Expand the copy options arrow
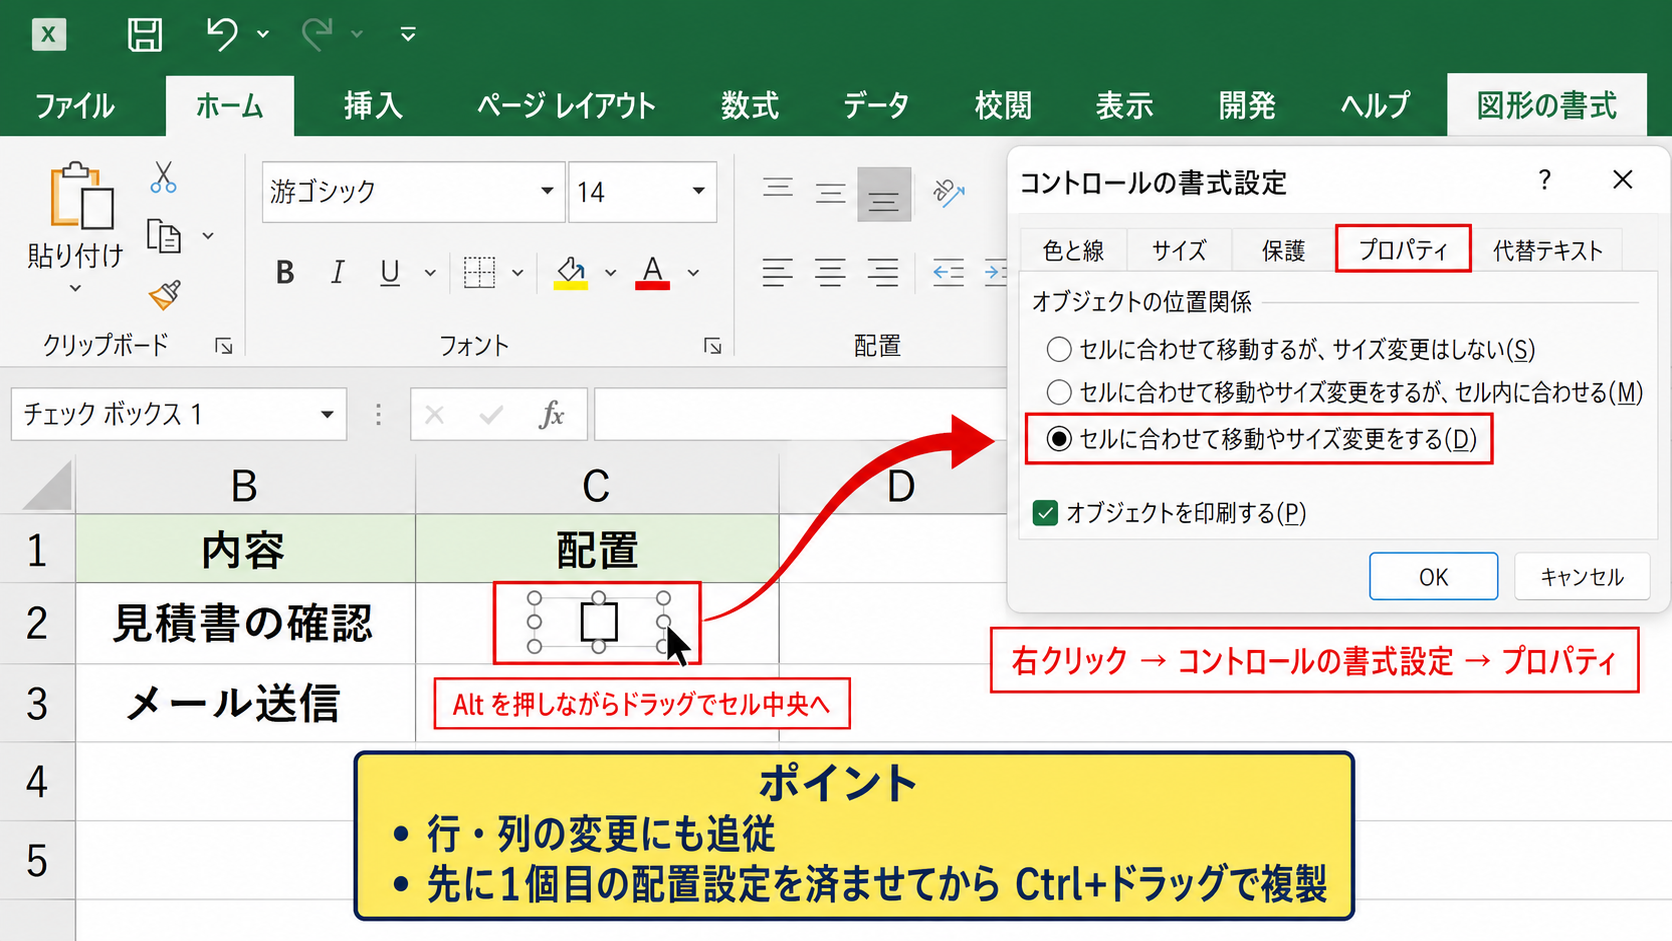The height and width of the screenshot is (941, 1672). 208,236
